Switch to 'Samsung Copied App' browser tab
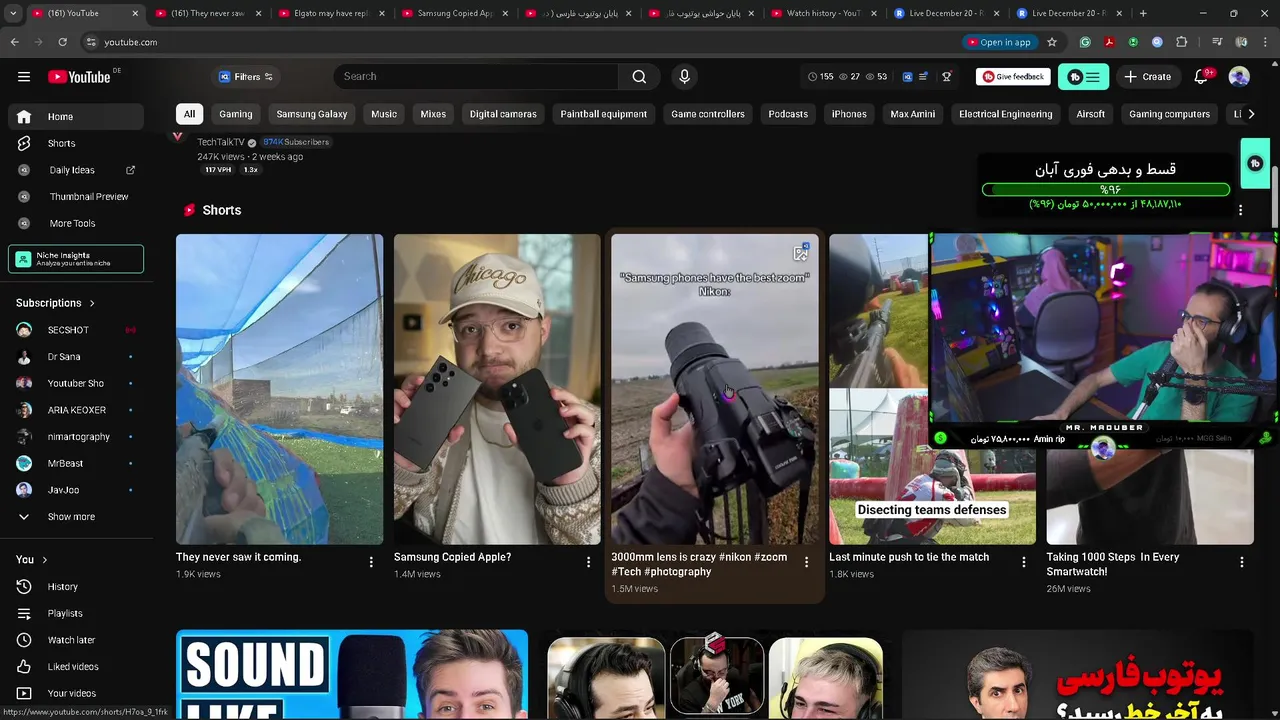The image size is (1280, 720). click(453, 13)
